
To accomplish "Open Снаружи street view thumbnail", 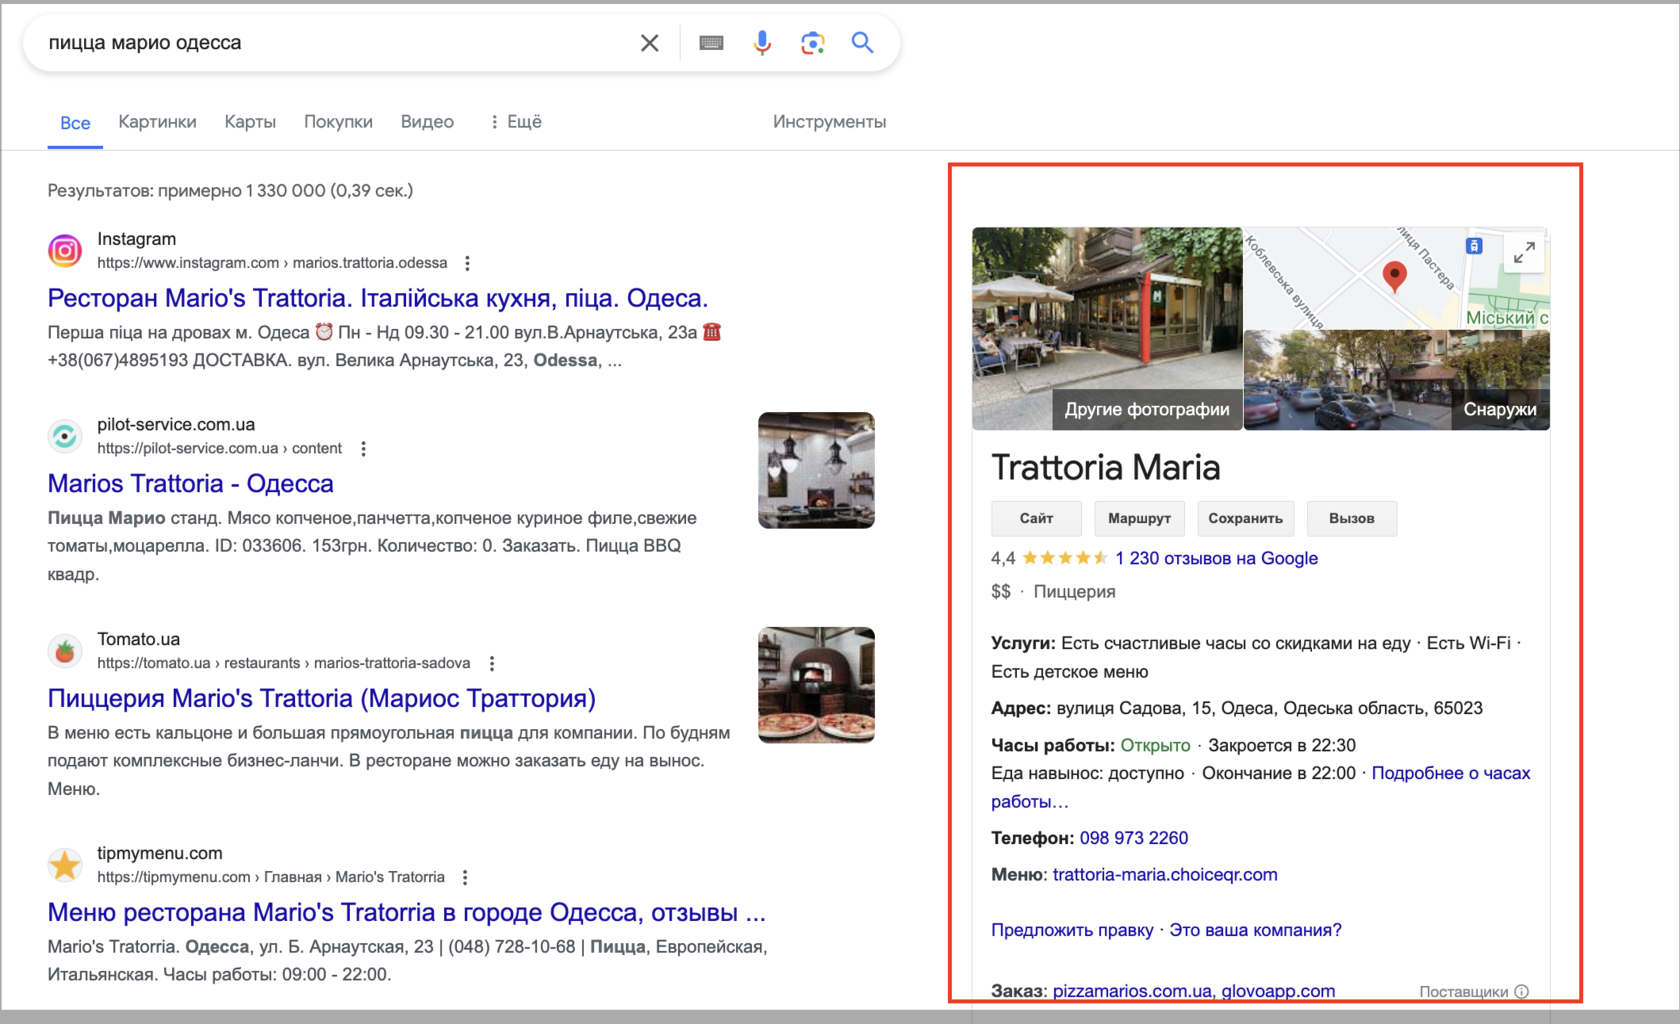I will [x=1397, y=381].
